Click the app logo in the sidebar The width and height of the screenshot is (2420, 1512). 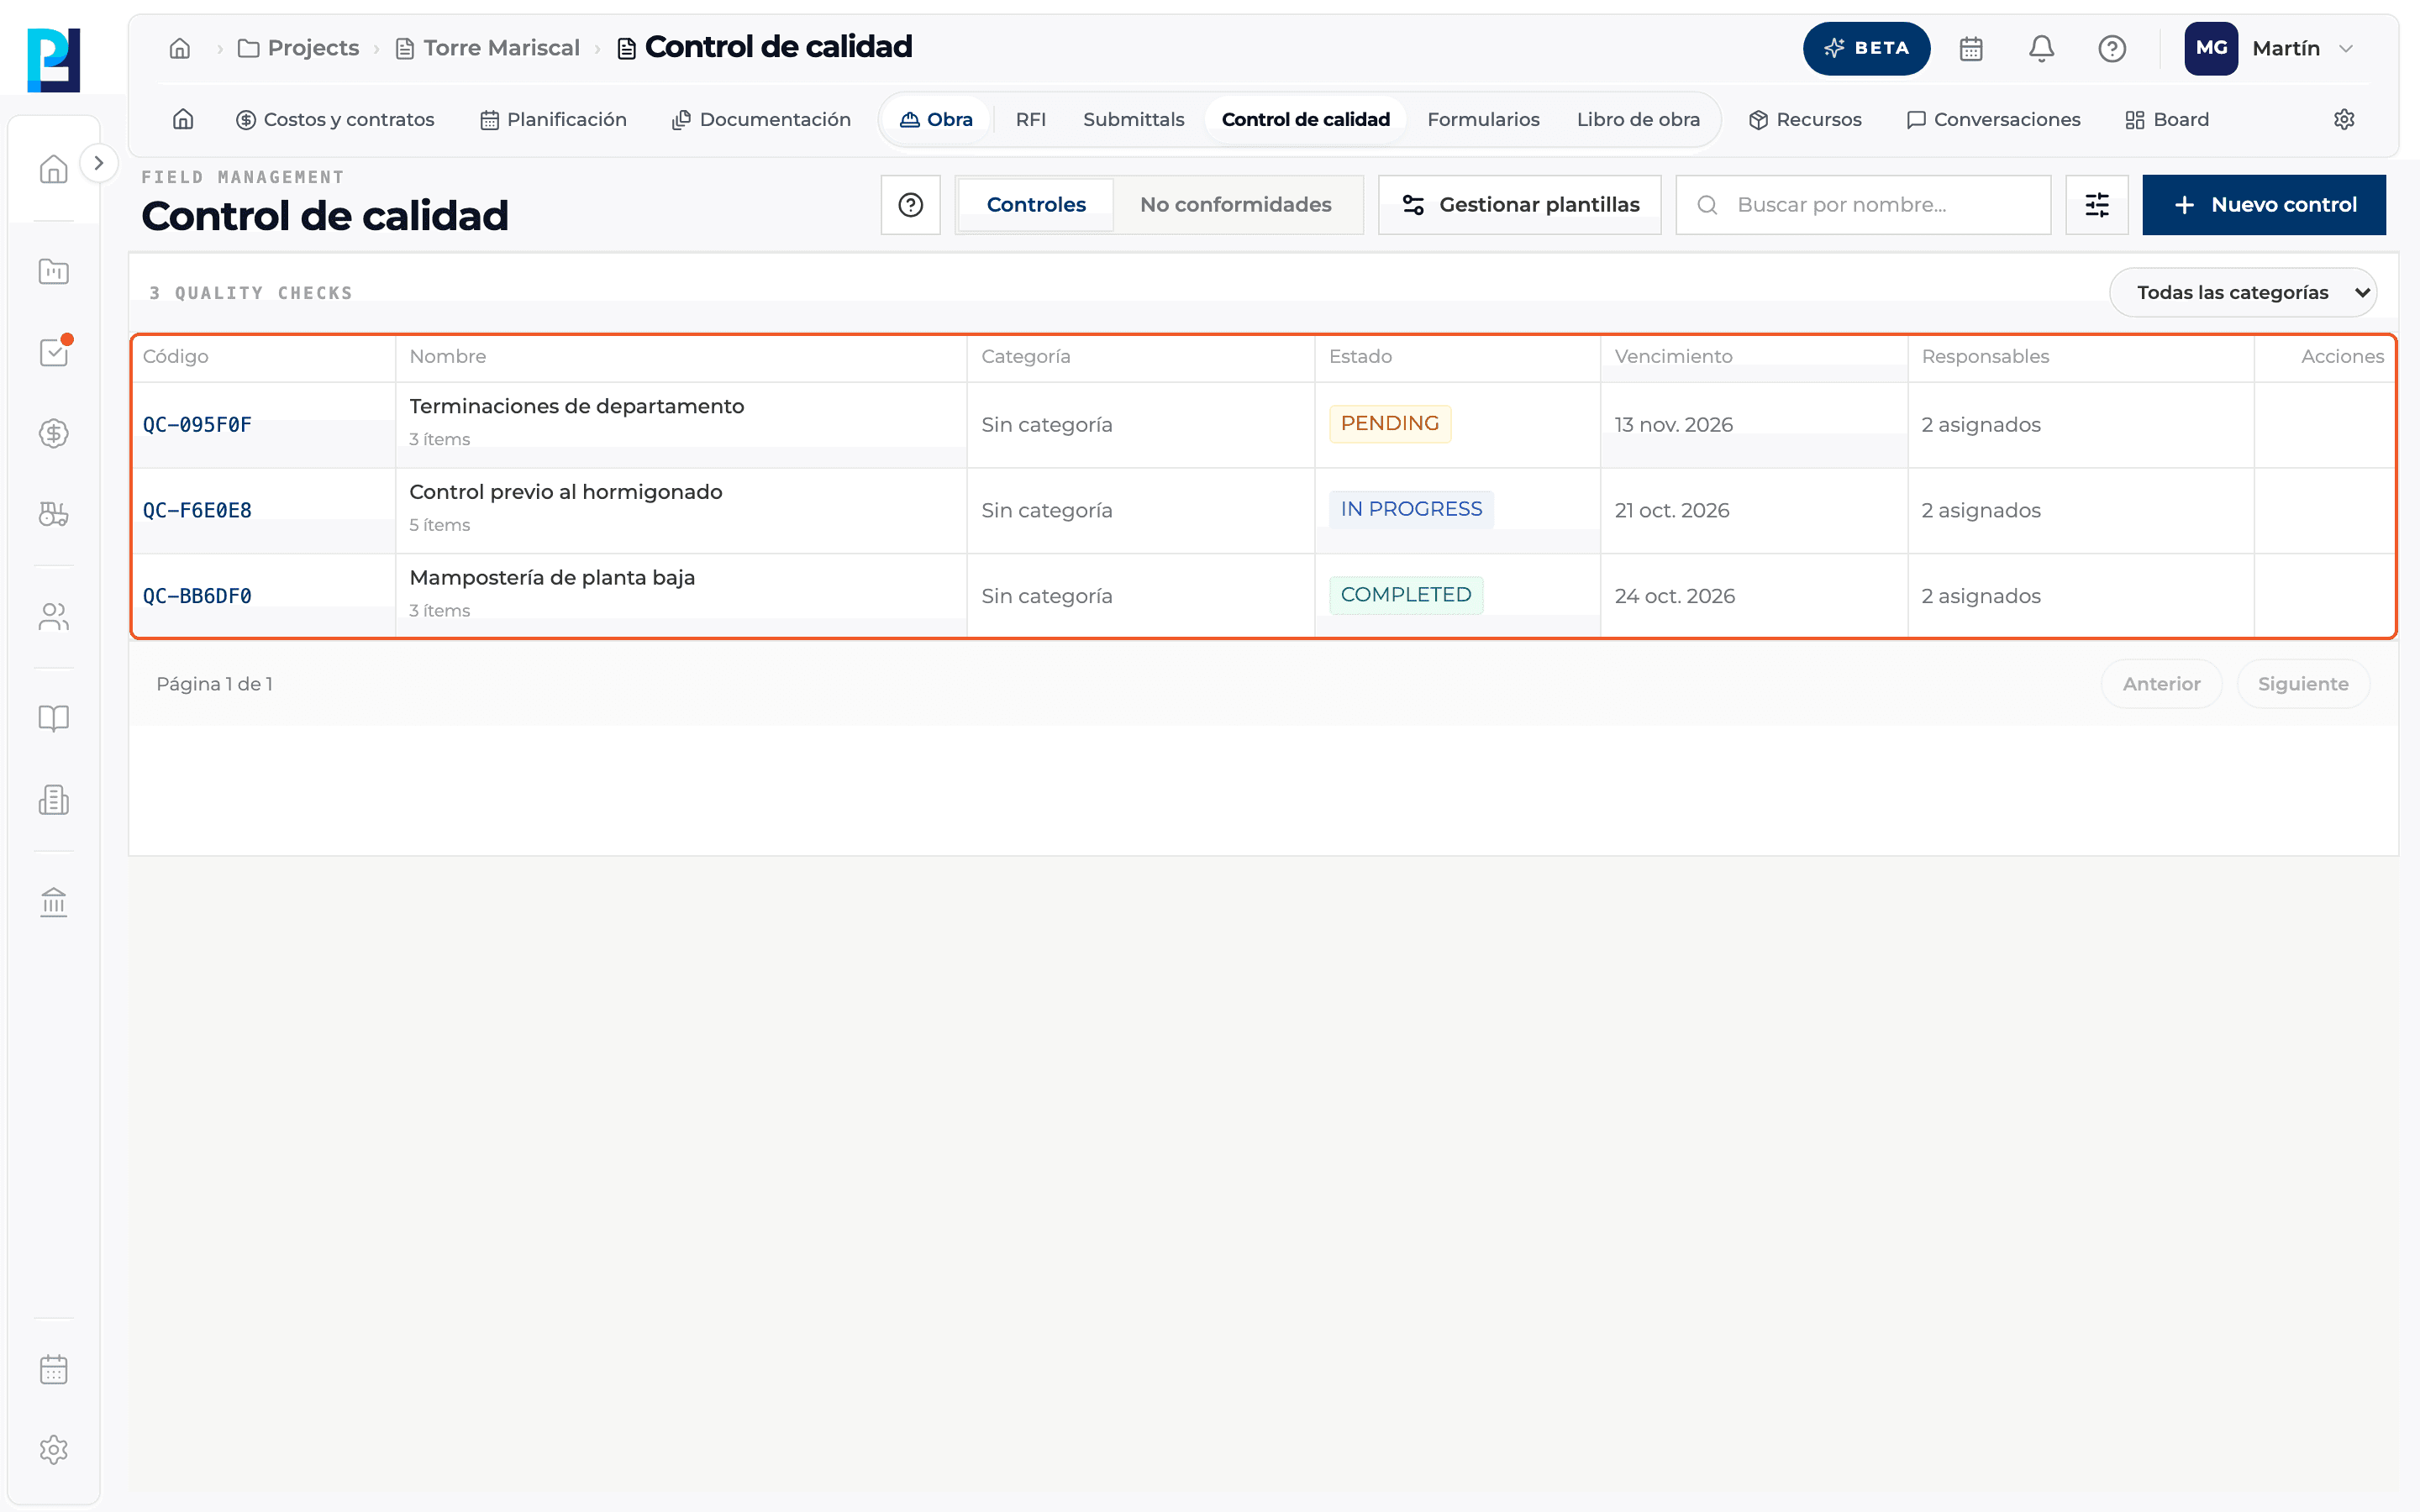click(x=54, y=60)
